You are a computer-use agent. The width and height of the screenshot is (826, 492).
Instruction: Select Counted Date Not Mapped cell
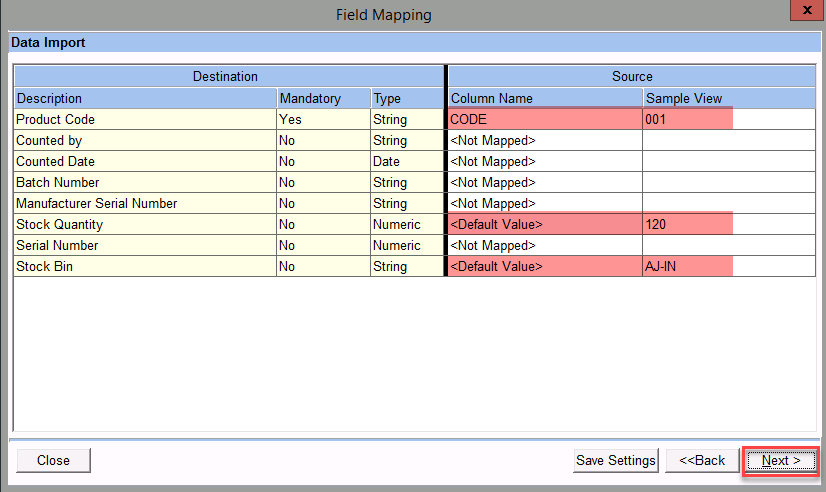point(545,162)
